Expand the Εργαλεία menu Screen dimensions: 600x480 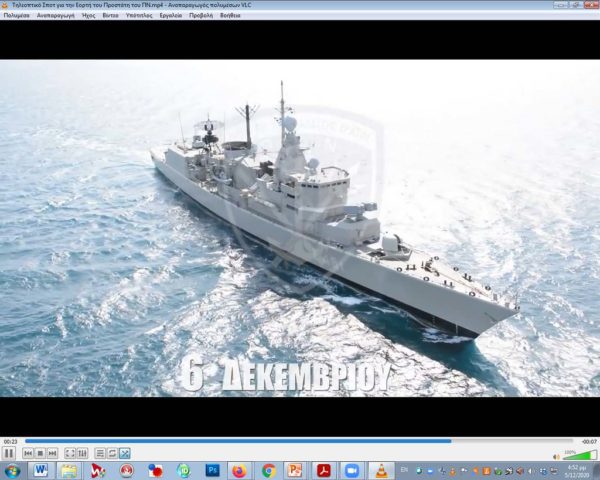[x=170, y=16]
